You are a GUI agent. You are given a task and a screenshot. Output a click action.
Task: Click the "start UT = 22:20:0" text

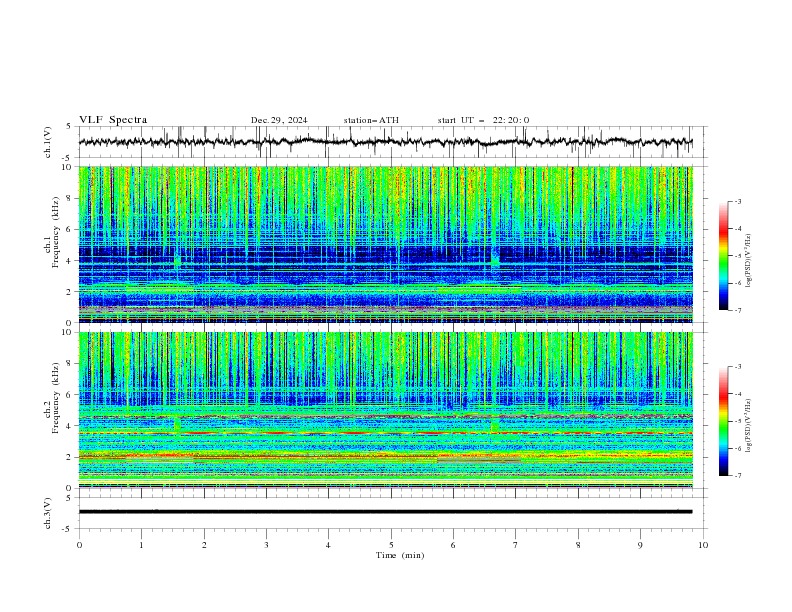click(x=483, y=120)
